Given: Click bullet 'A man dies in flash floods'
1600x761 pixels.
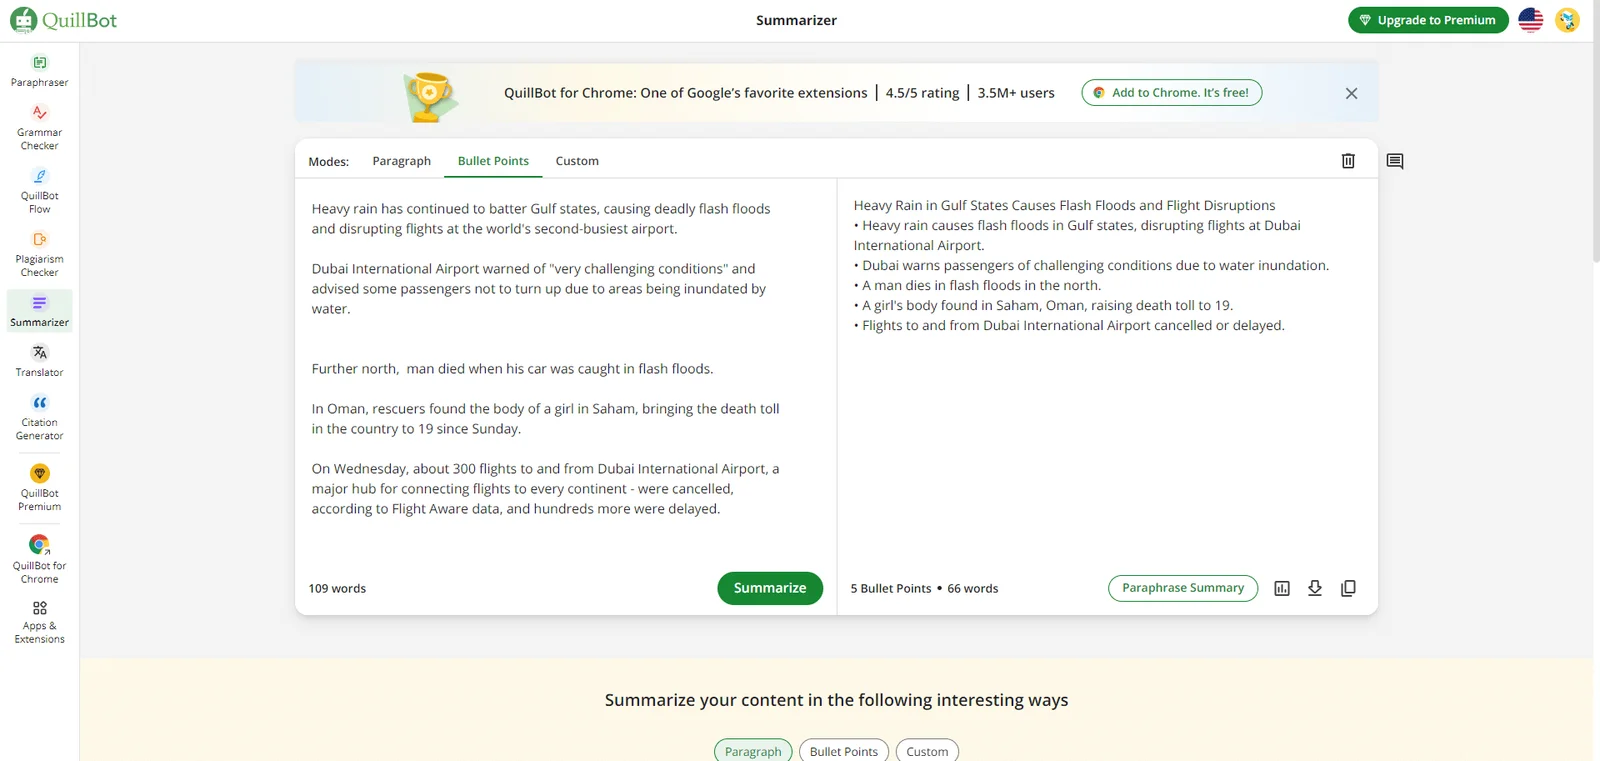Looking at the screenshot, I should point(977,285).
